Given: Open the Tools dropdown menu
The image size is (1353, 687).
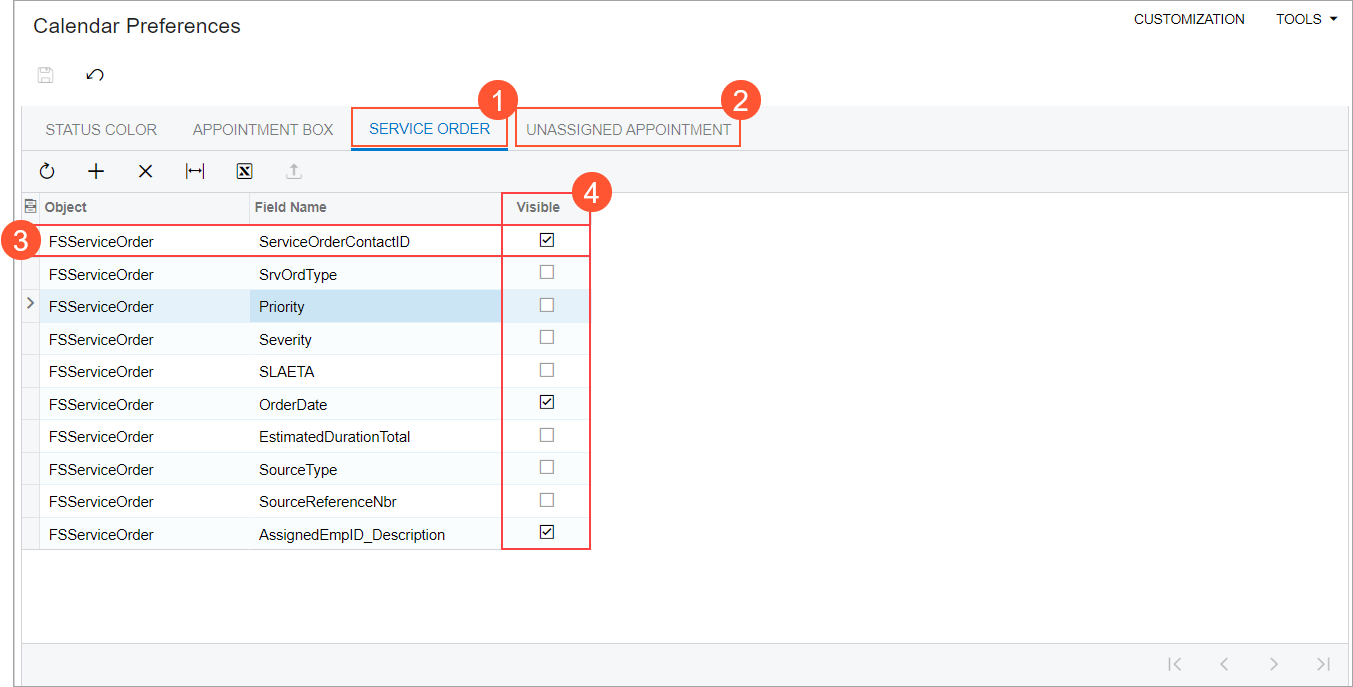Looking at the screenshot, I should pos(1306,19).
